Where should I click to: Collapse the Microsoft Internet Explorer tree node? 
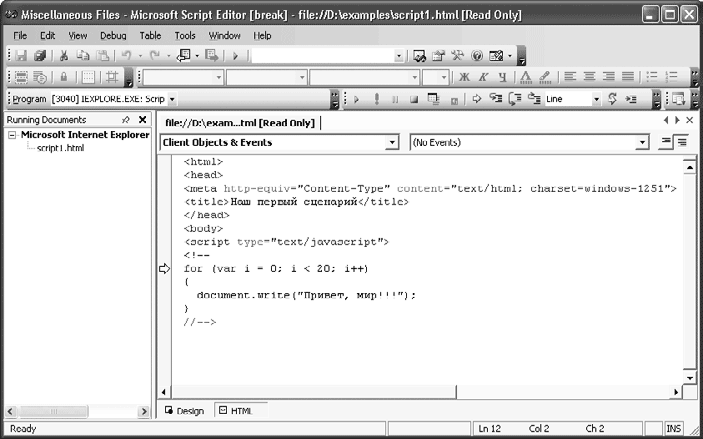12,135
